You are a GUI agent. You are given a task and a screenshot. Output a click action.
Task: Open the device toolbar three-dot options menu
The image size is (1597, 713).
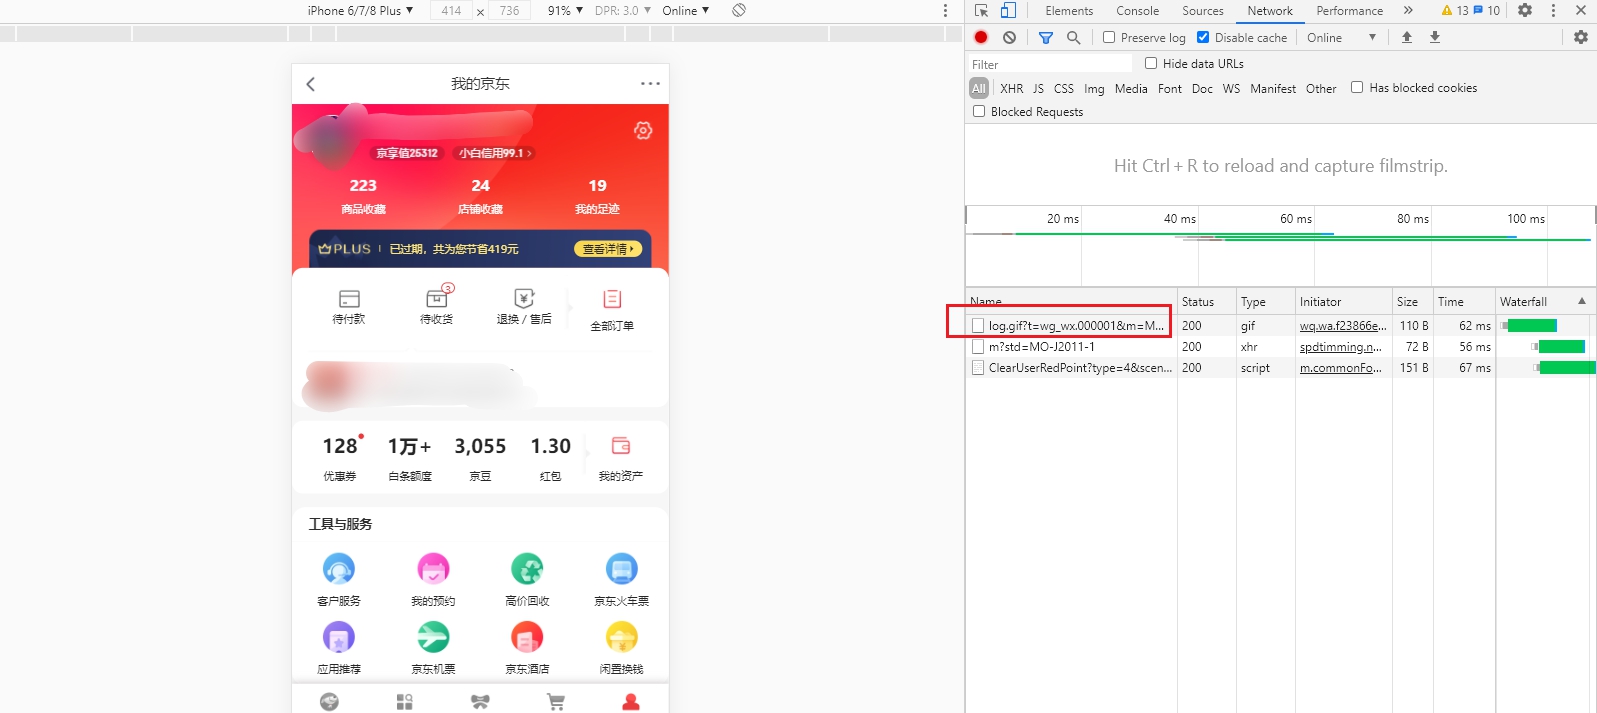point(945,10)
